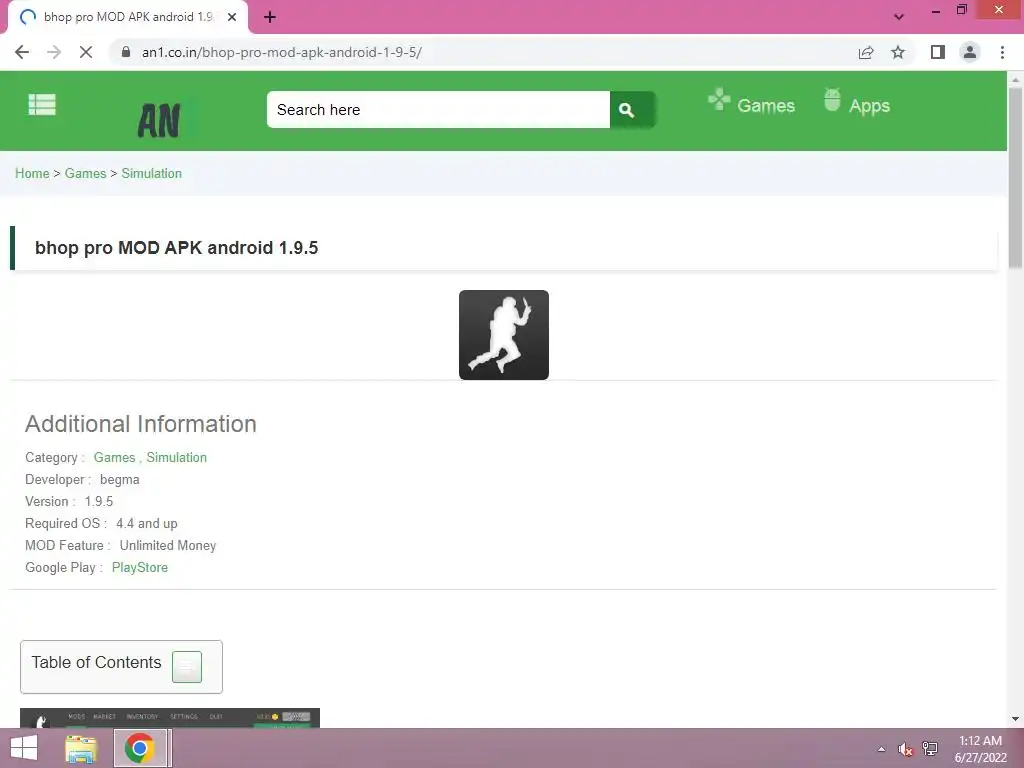Toggle the Table of Contents list button
The image size is (1024, 768).
click(187, 667)
